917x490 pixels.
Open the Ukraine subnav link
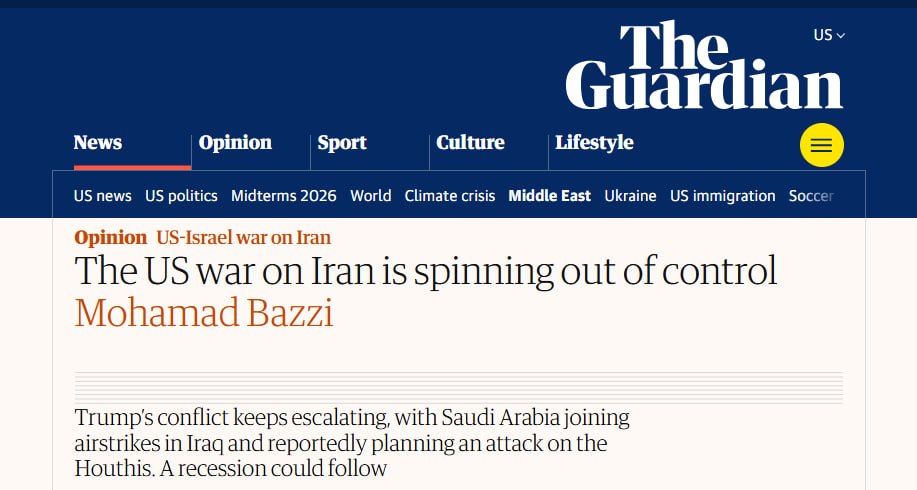[x=630, y=196]
